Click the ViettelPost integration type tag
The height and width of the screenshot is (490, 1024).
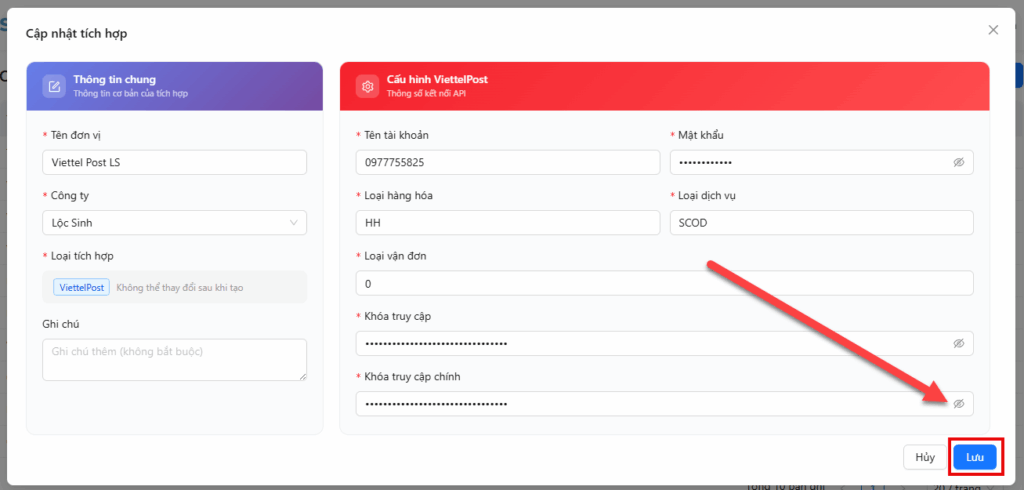(x=82, y=287)
